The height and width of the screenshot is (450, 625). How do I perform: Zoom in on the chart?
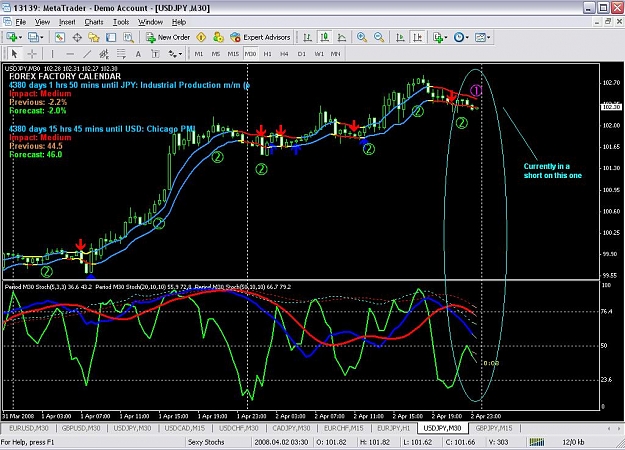click(362, 37)
